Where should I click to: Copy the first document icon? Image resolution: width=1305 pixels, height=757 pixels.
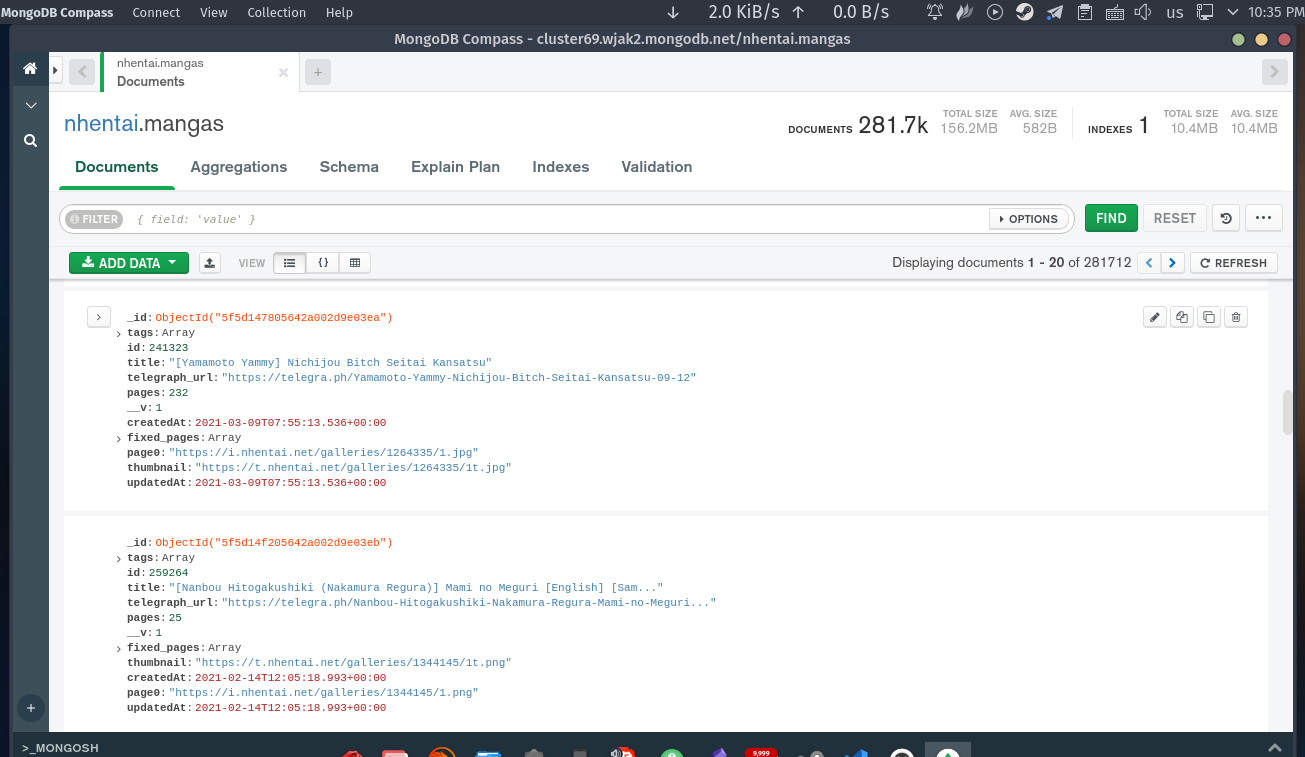tap(1182, 317)
